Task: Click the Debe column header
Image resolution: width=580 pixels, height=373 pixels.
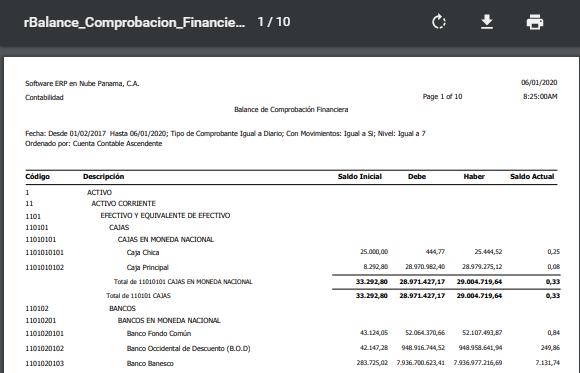Action: click(x=417, y=177)
